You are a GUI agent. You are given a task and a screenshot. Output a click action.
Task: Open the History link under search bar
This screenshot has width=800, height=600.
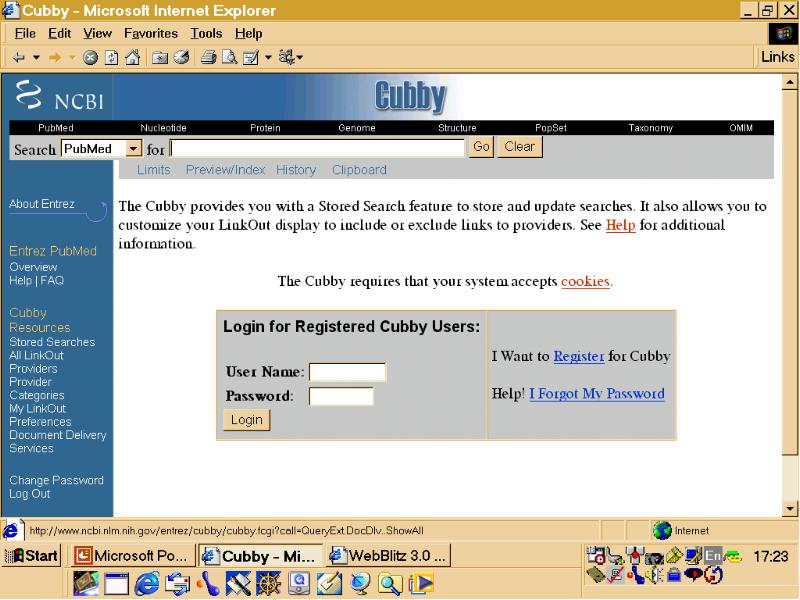tap(296, 170)
